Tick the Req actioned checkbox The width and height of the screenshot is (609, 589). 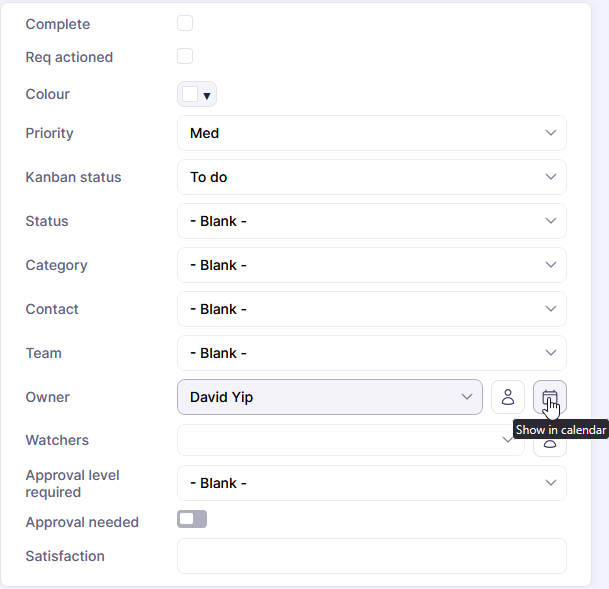pos(185,56)
